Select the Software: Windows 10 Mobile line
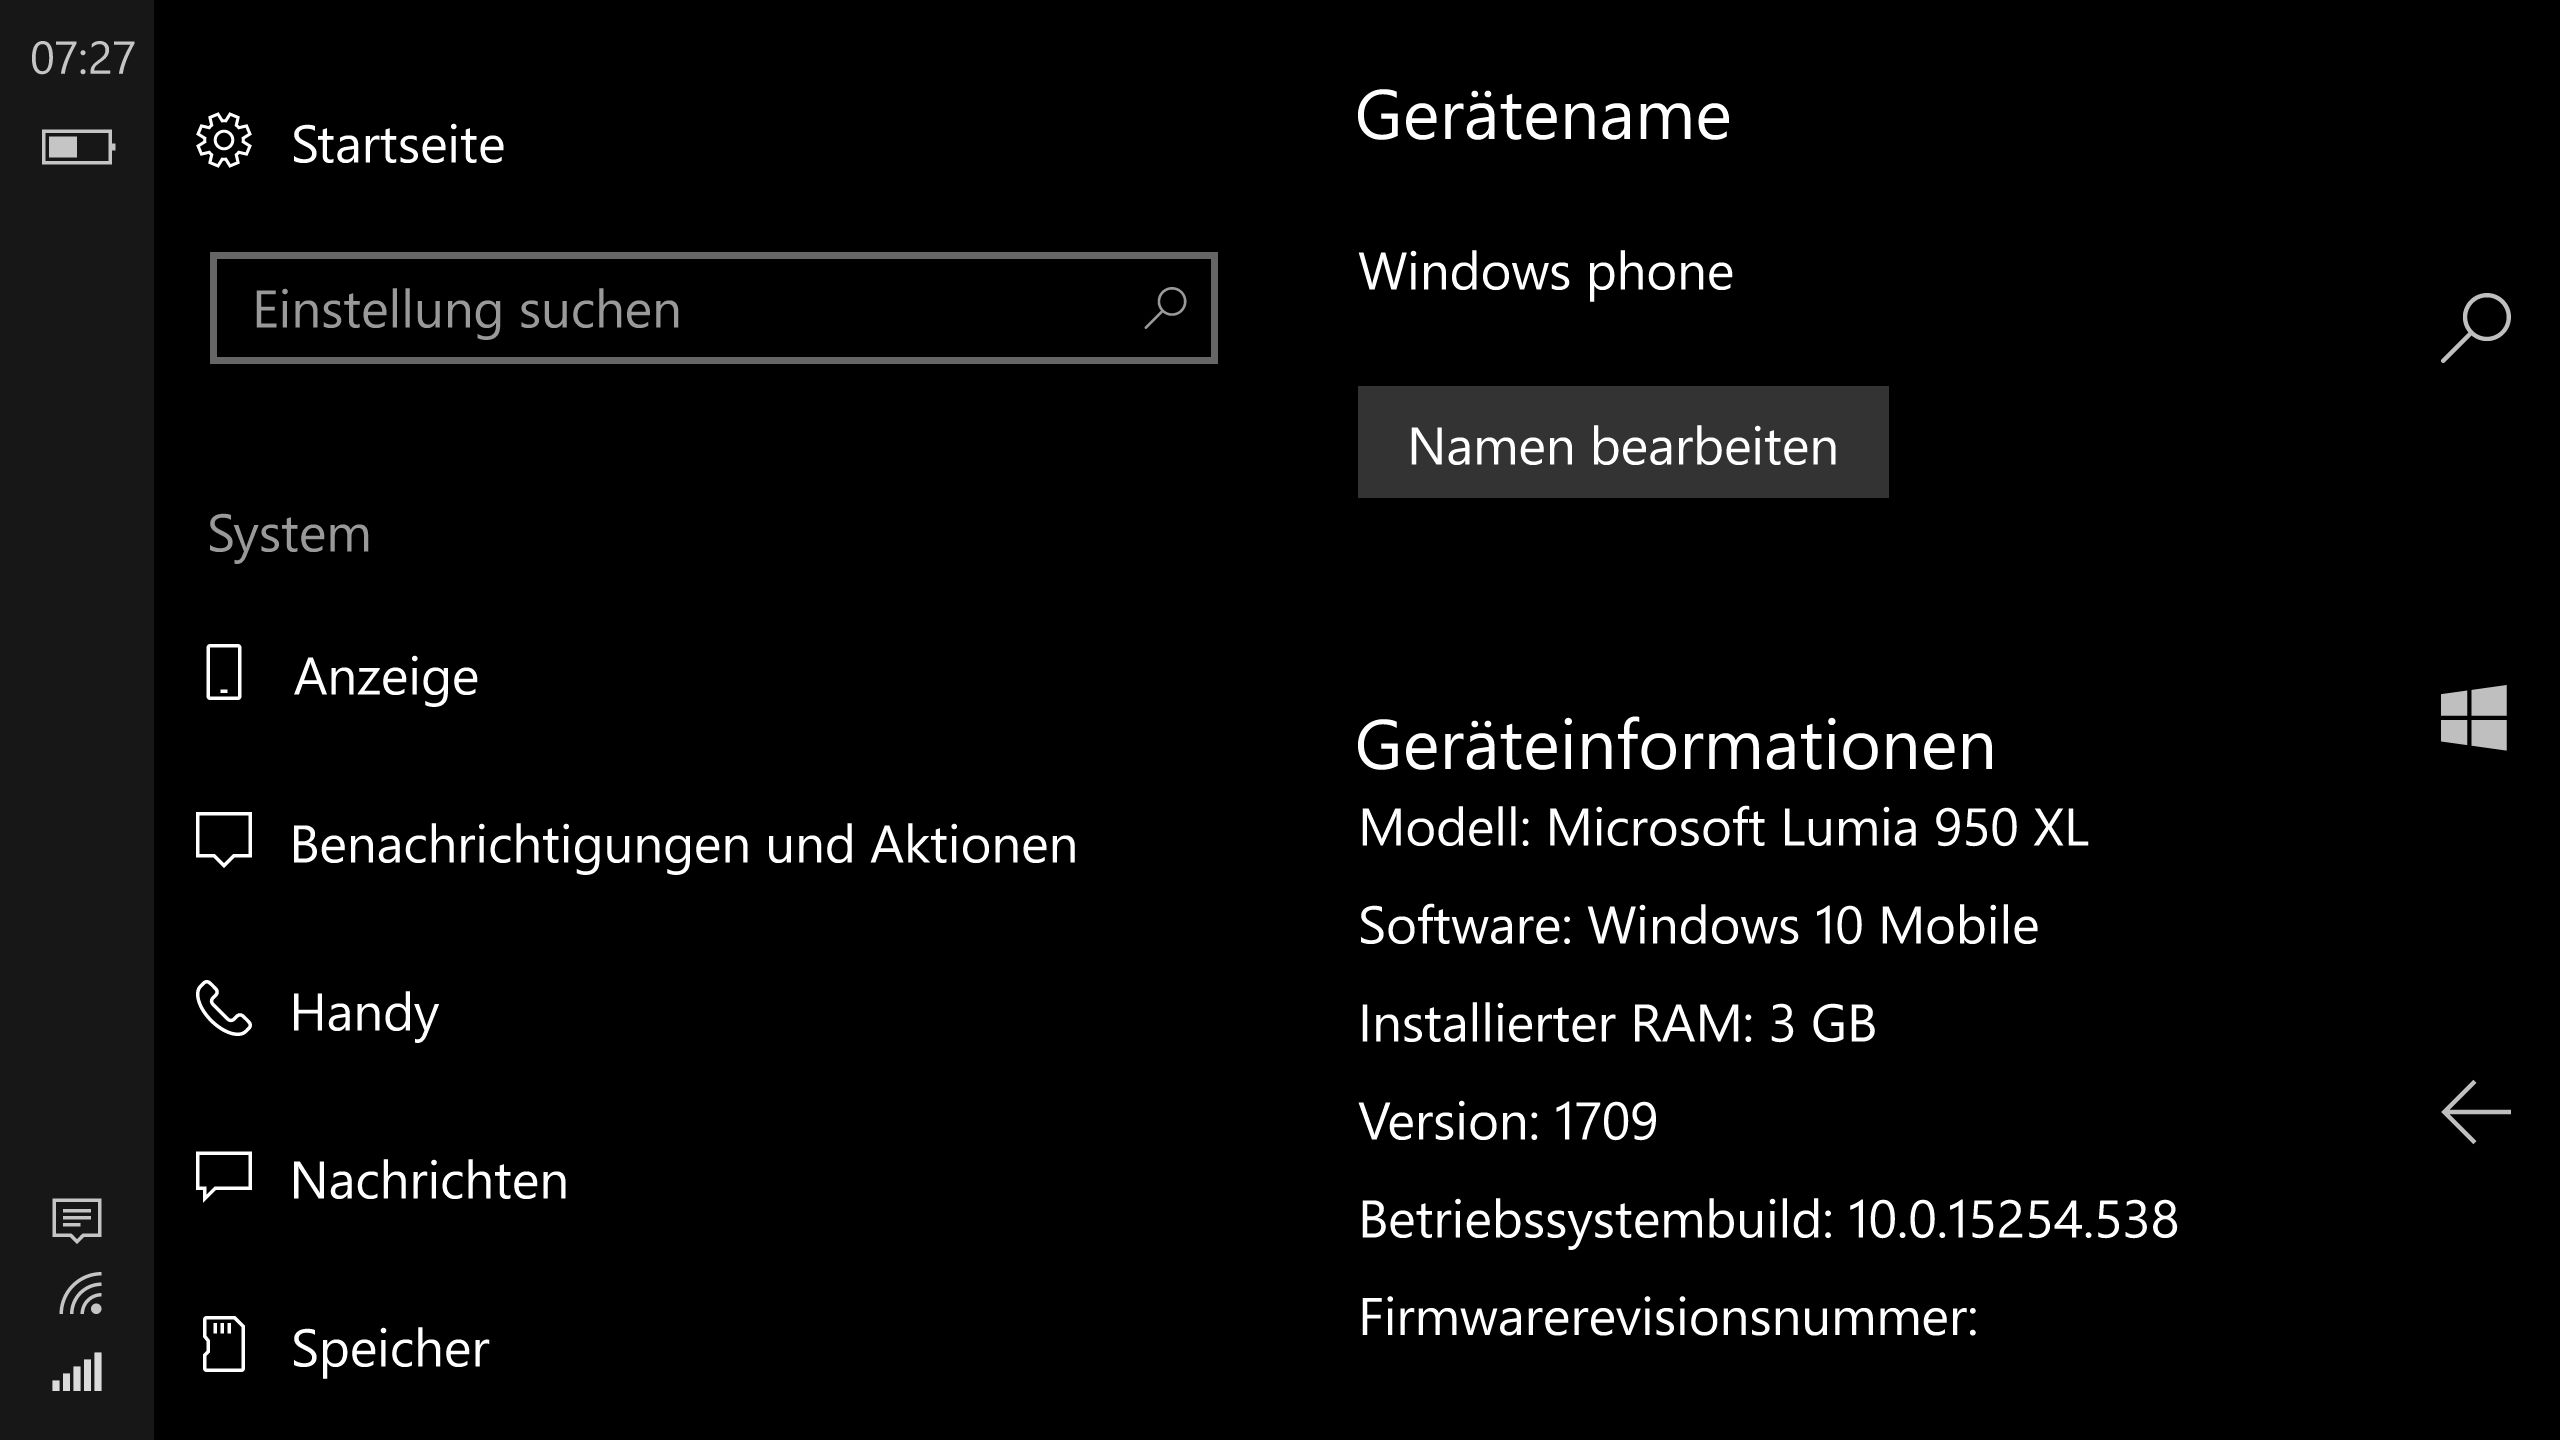Viewport: 2560px width, 1440px height. click(x=1698, y=926)
